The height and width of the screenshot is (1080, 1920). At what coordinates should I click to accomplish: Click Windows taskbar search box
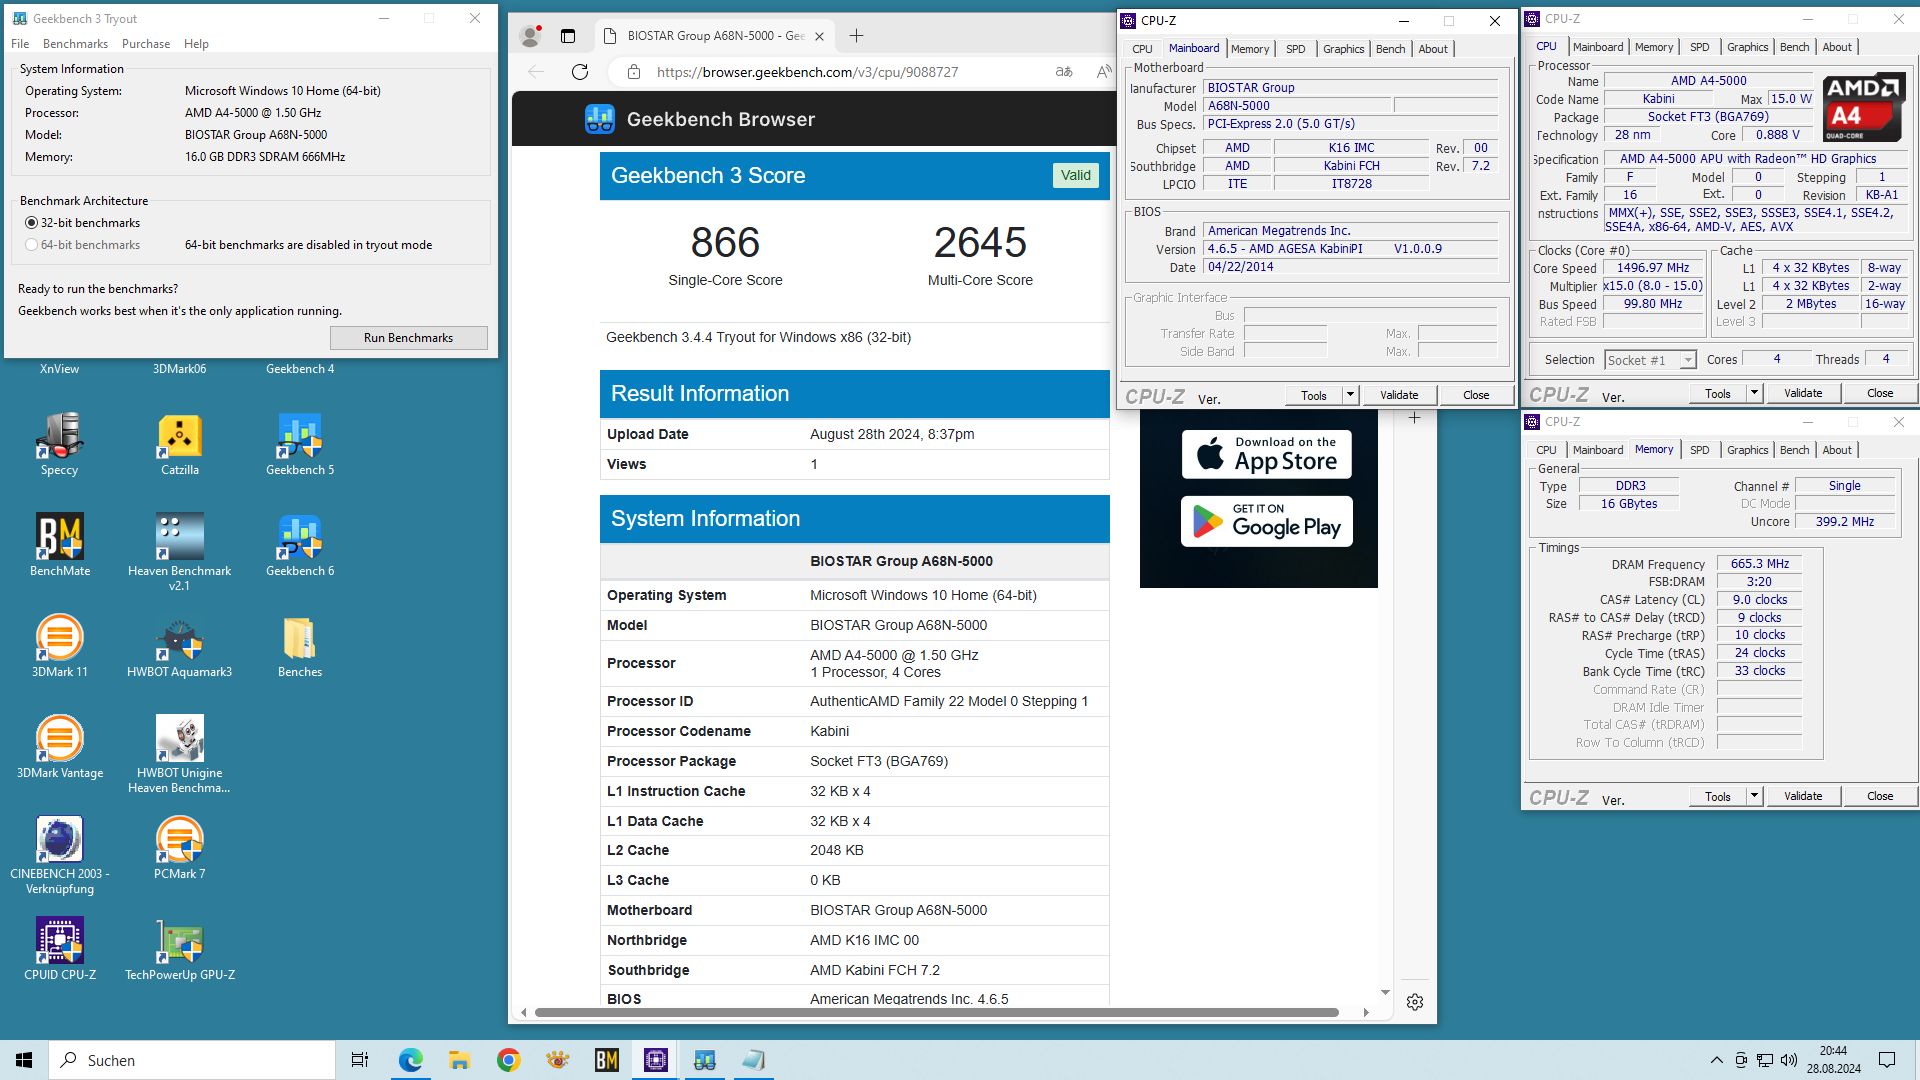click(192, 1060)
